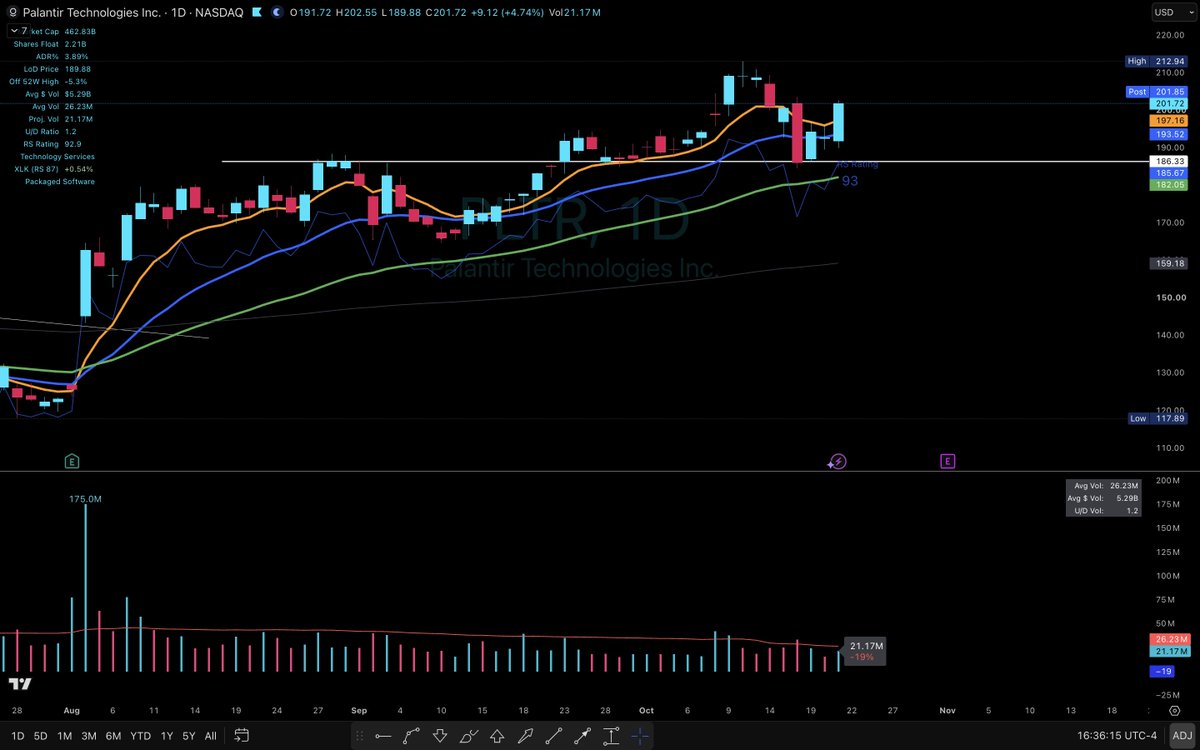Click the purple upcoming earnings E marker
This screenshot has height=750, width=1200.
point(946,461)
